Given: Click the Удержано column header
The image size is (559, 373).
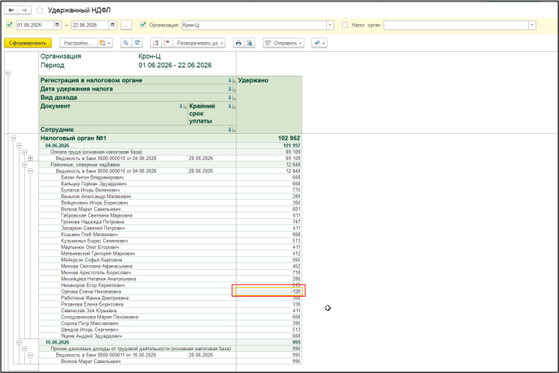Looking at the screenshot, I should coord(269,104).
